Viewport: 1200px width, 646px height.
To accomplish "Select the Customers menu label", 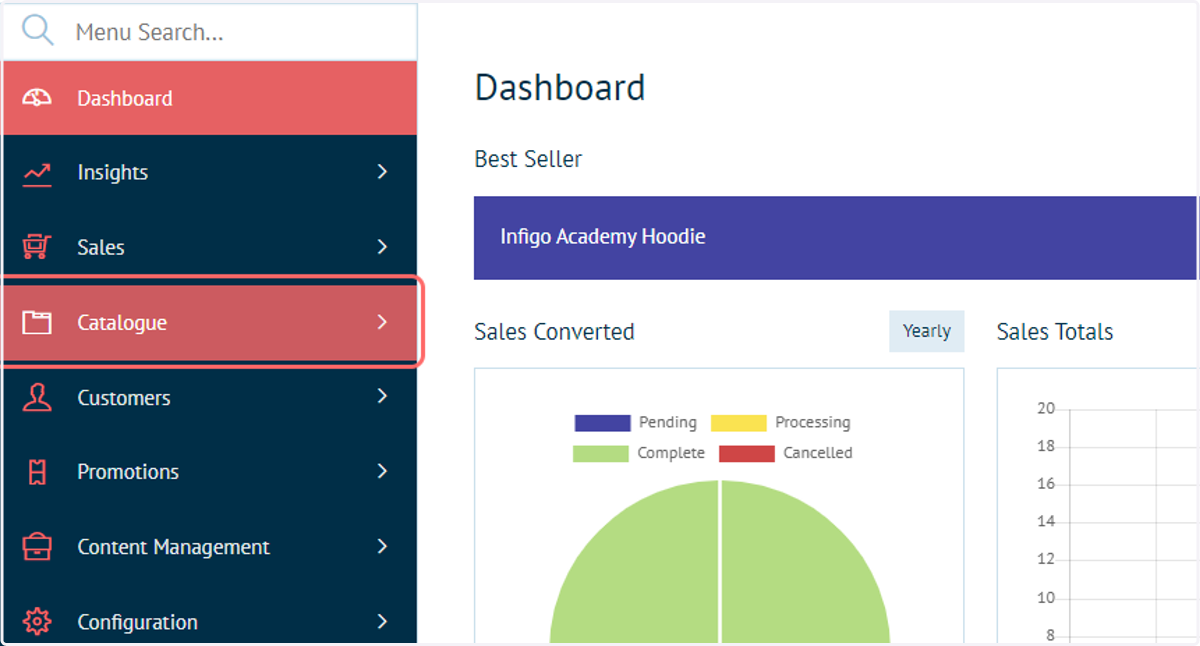I will point(124,397).
